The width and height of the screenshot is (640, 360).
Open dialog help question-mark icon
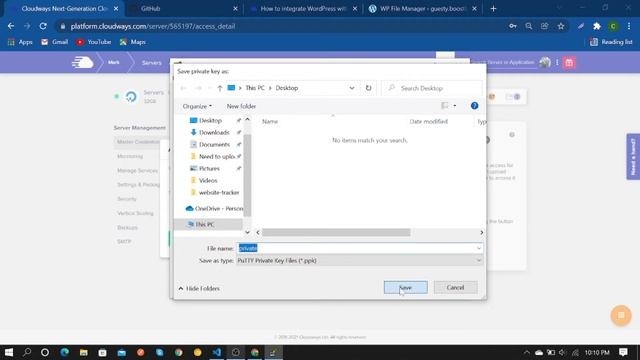point(474,106)
